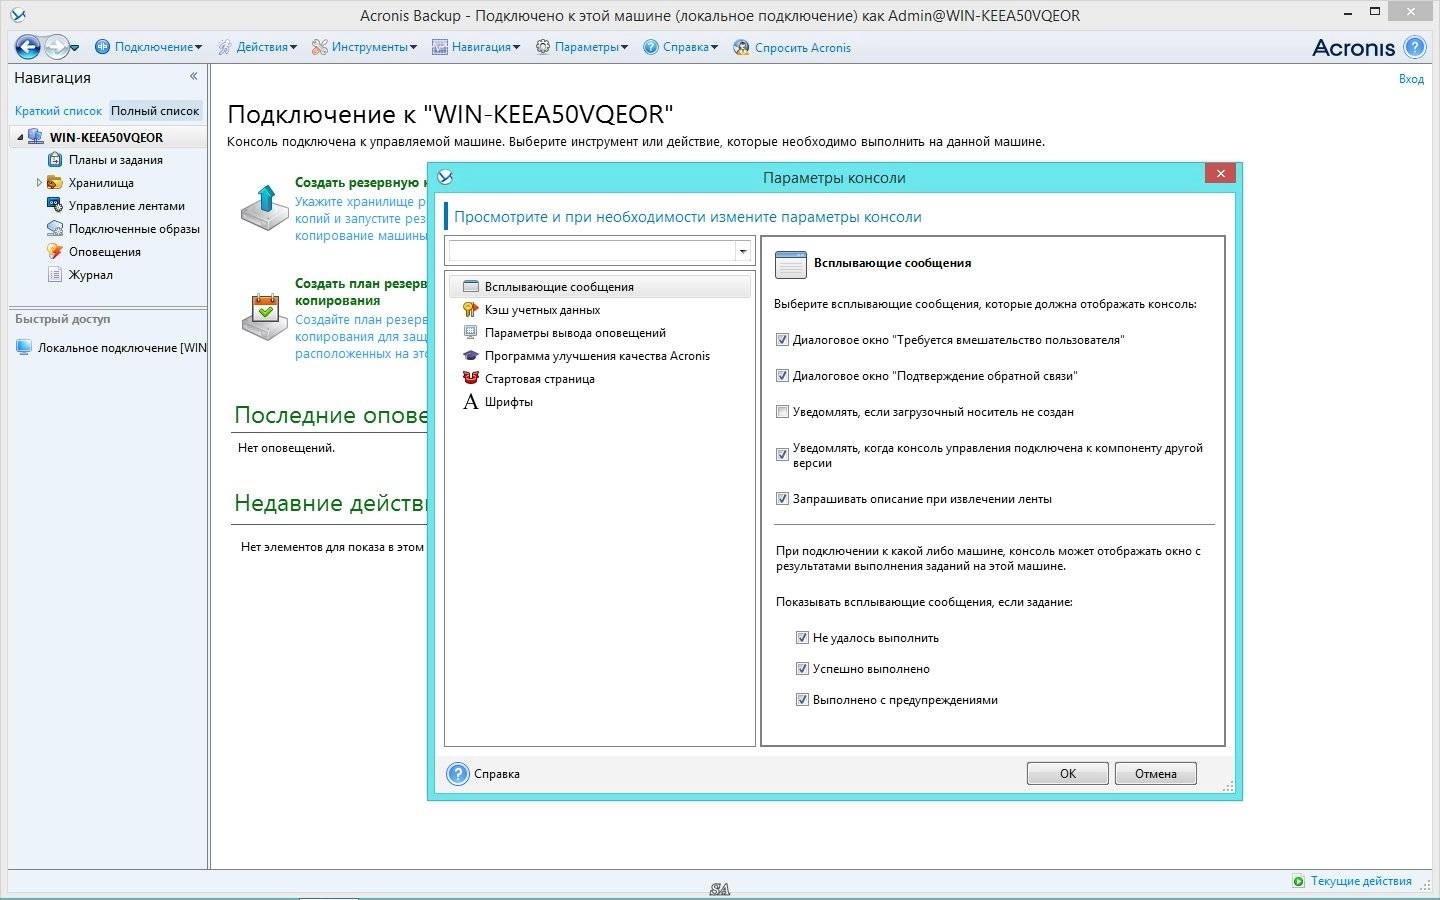Click the Create backup disk icon

point(265,208)
